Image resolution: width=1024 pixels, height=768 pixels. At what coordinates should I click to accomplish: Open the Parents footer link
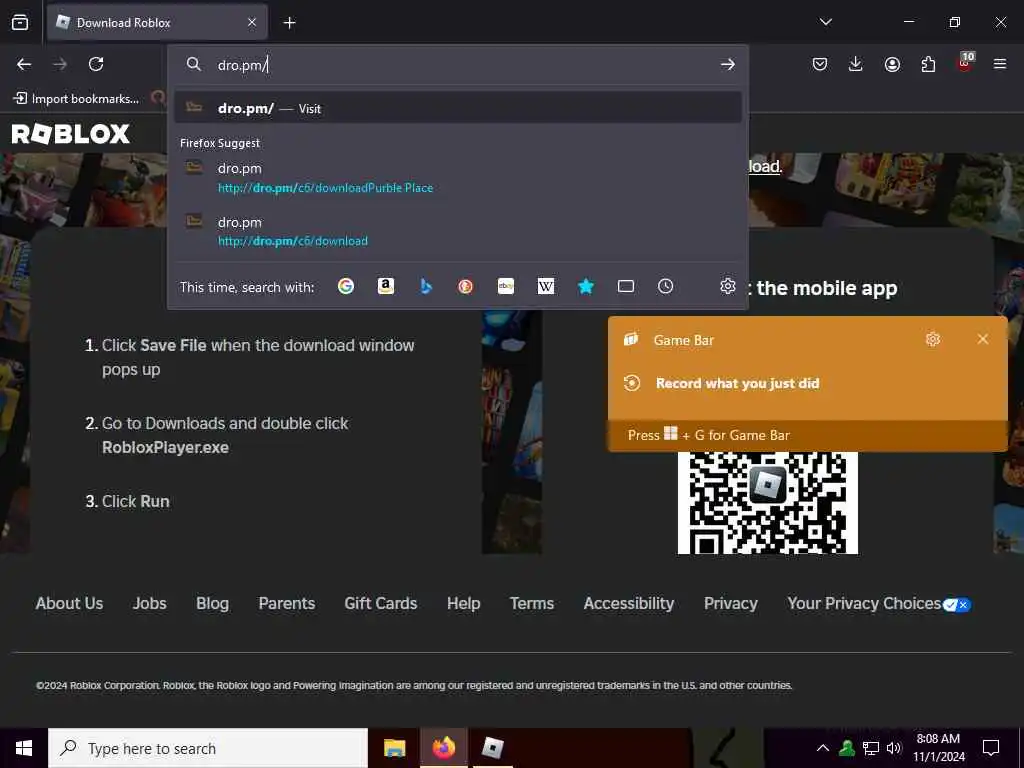point(287,603)
